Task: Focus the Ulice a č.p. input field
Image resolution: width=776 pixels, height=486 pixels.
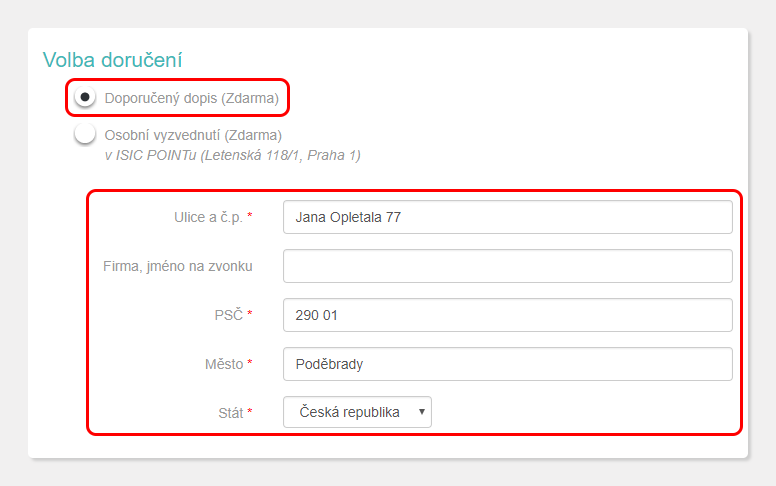Action: pos(508,217)
